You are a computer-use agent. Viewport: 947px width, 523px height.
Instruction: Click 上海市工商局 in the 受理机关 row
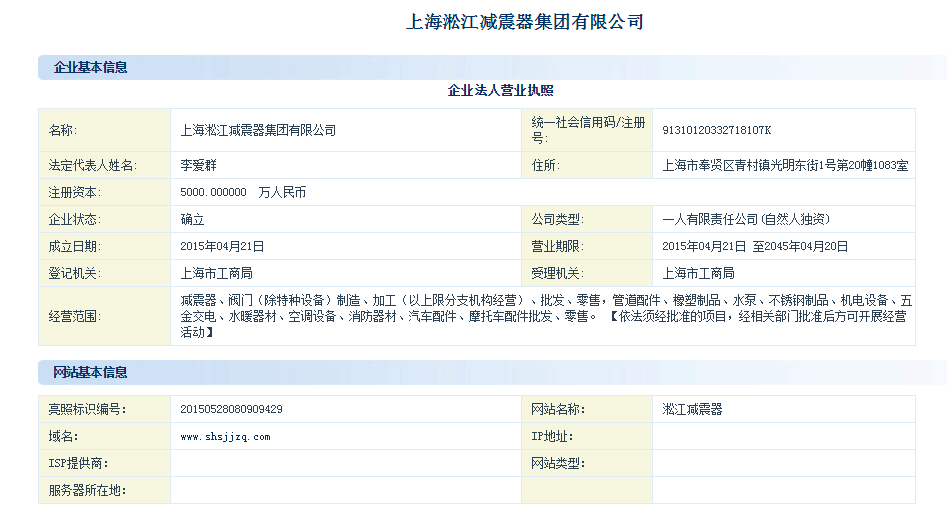click(698, 273)
